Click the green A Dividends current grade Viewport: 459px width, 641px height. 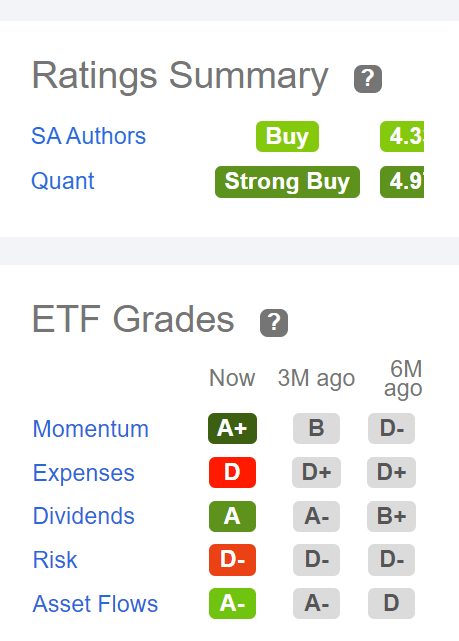point(233,516)
